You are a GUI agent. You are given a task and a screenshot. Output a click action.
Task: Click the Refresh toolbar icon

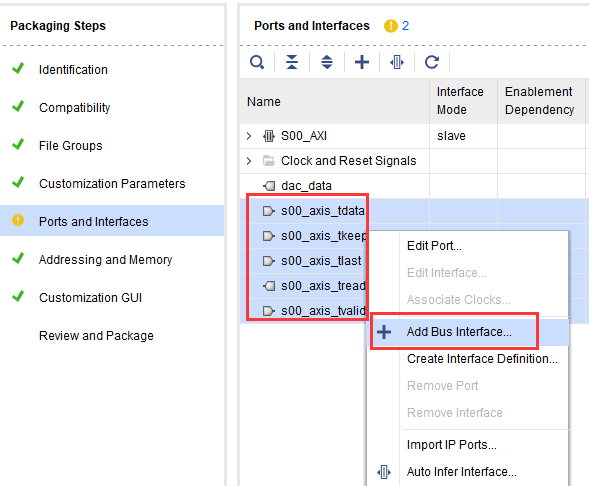432,62
